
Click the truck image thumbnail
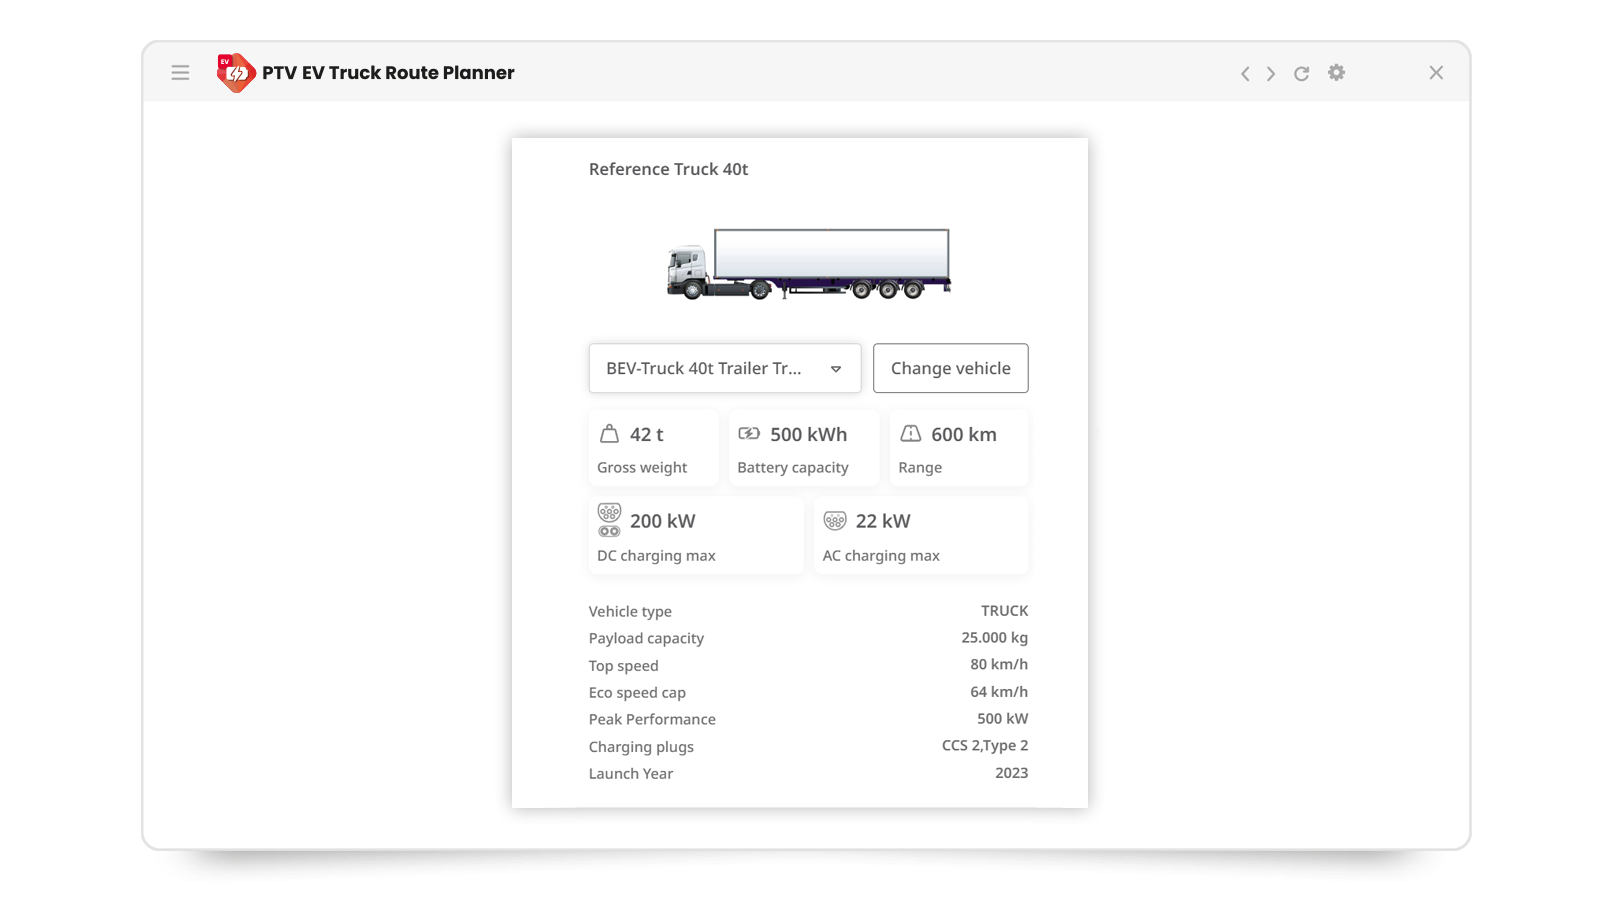808,264
